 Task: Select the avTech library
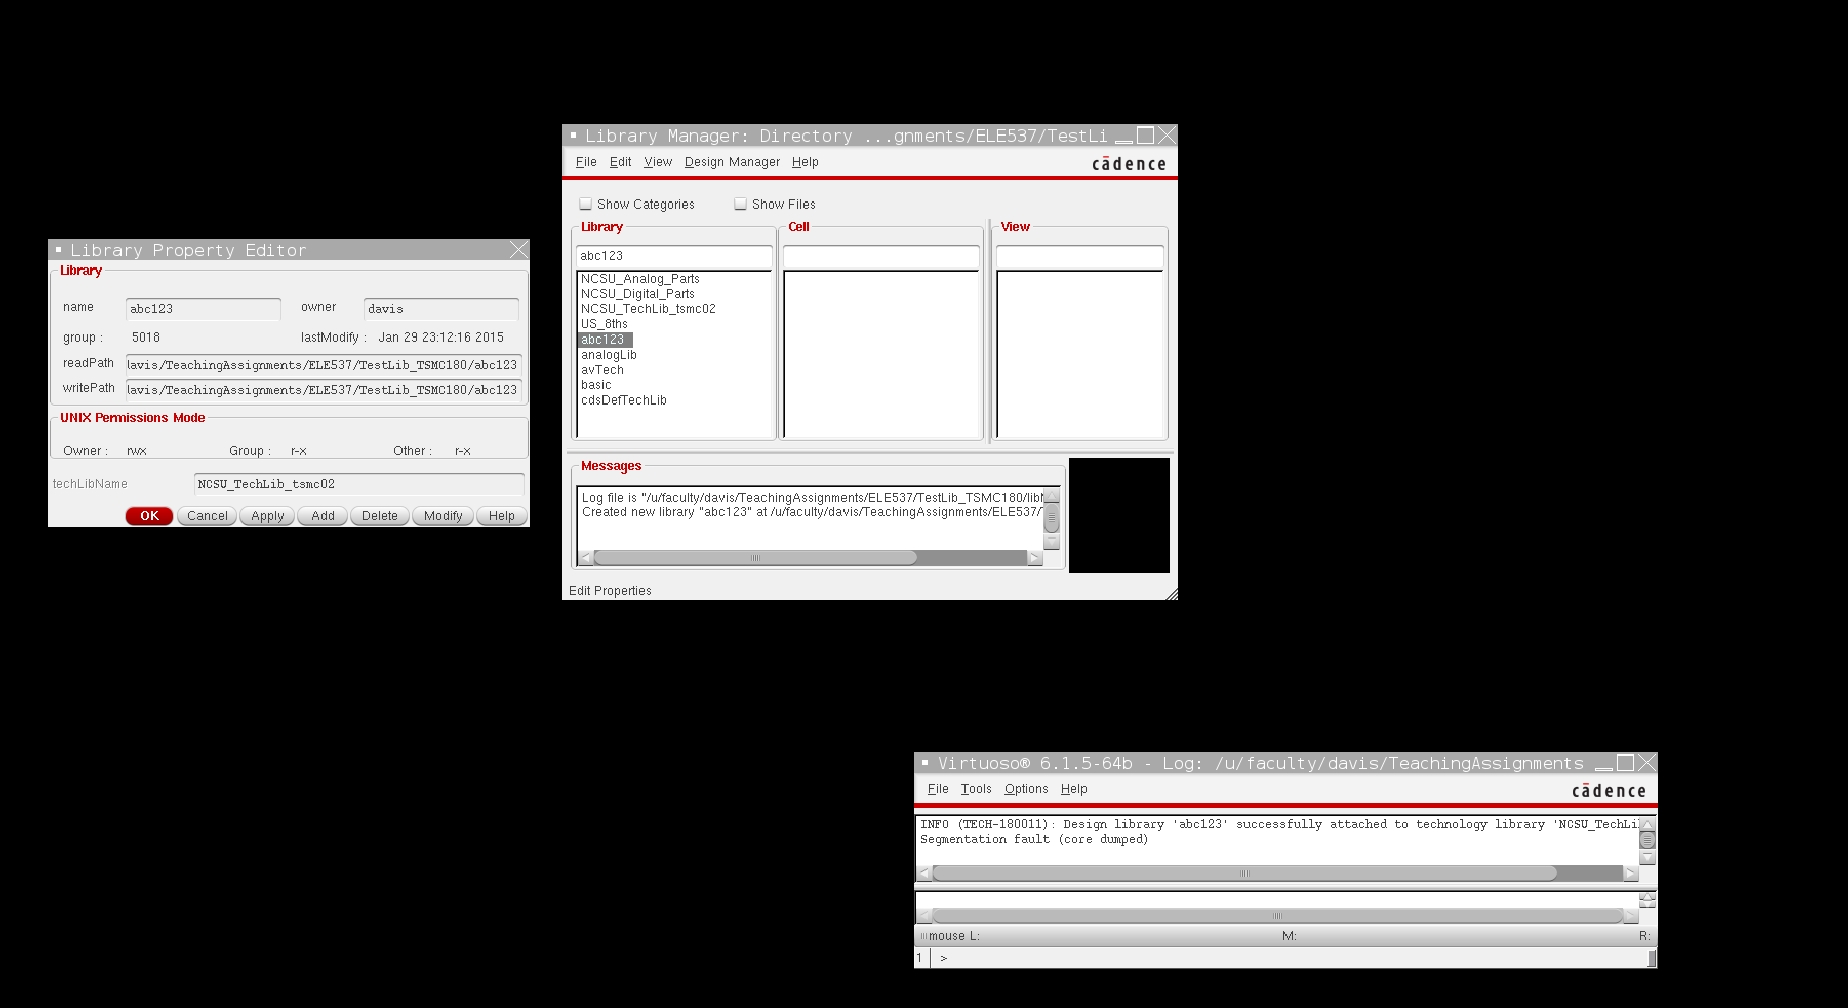pos(602,370)
